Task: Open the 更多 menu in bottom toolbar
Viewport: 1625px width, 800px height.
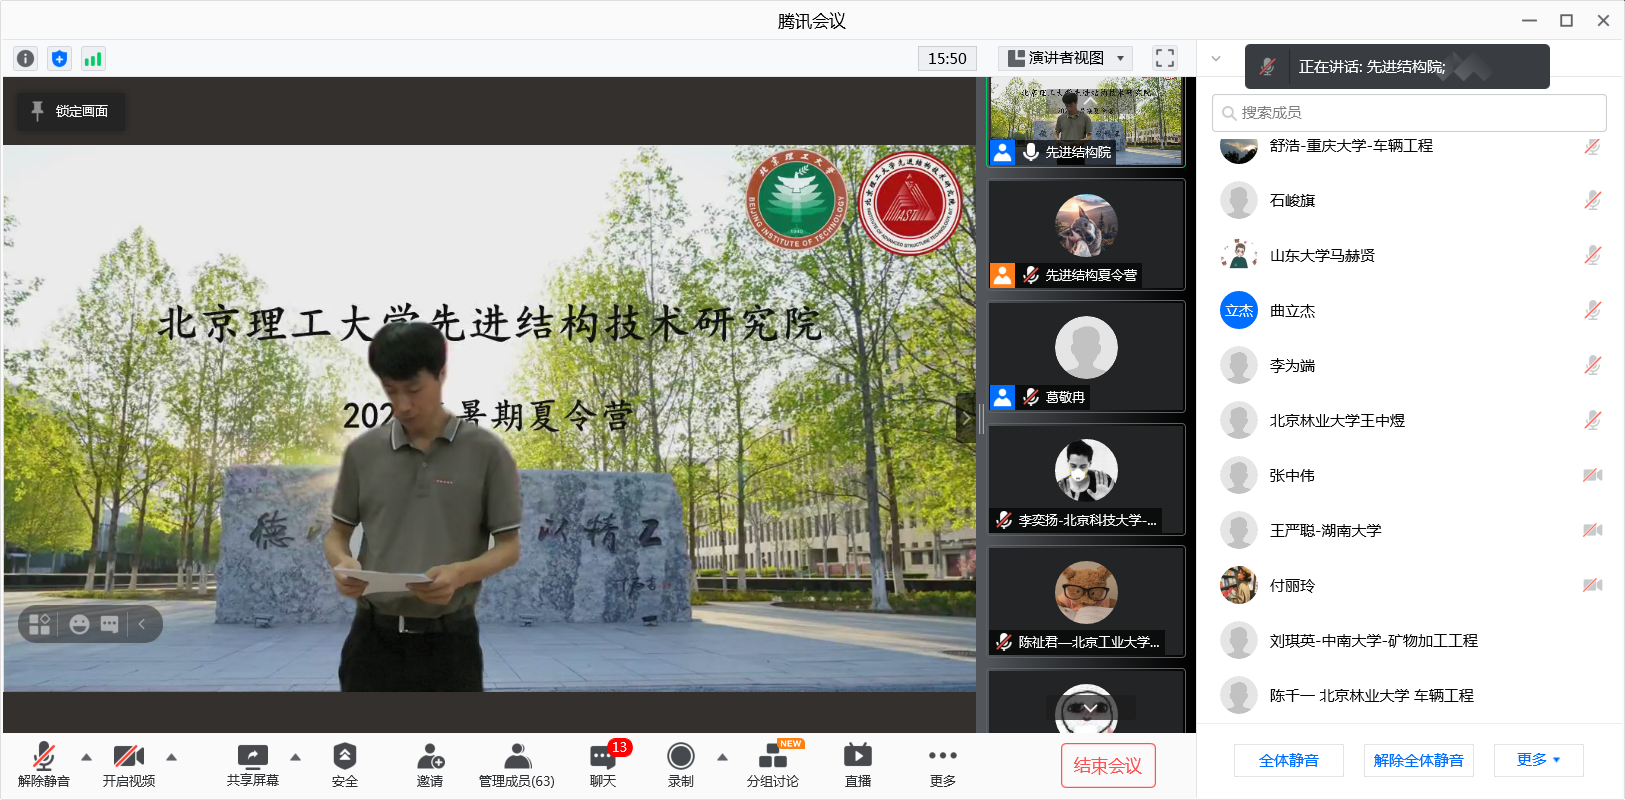Action: point(942,765)
